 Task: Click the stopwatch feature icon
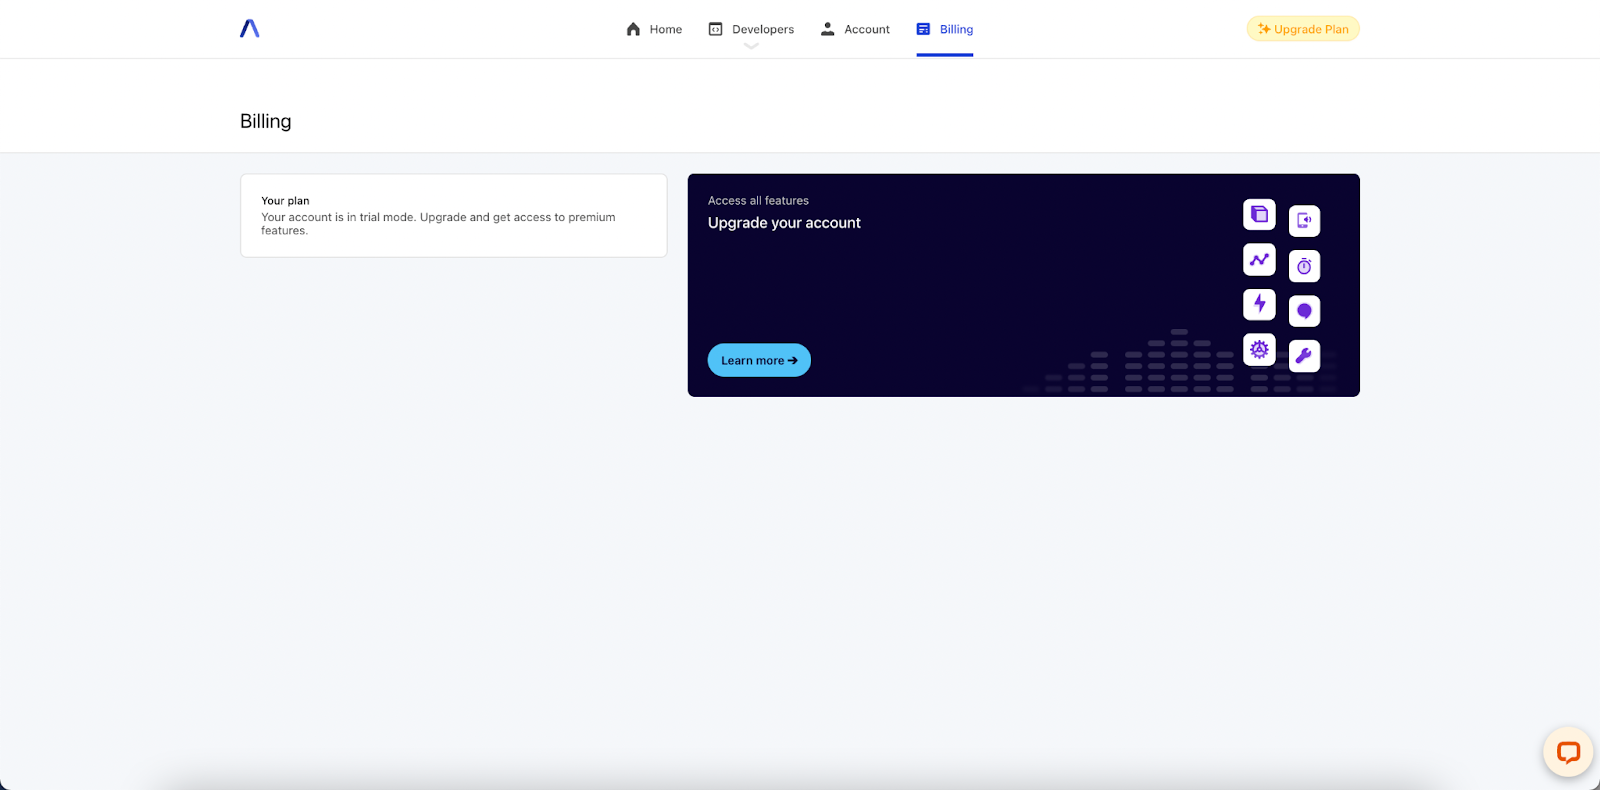(x=1304, y=266)
